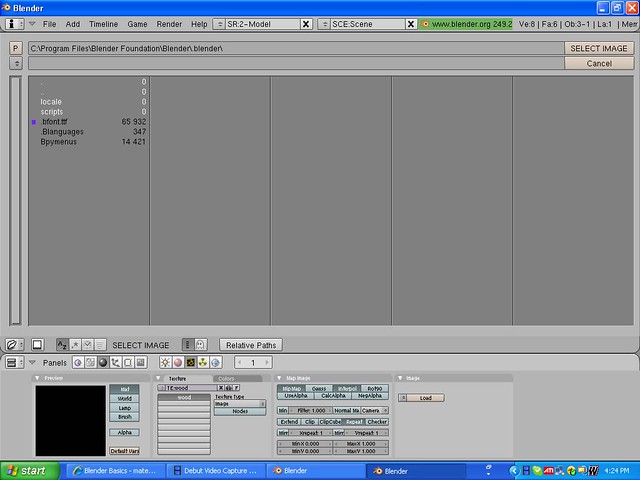Collapse the Panels header menu arrow
This screenshot has width=640, height=480.
click(32, 362)
